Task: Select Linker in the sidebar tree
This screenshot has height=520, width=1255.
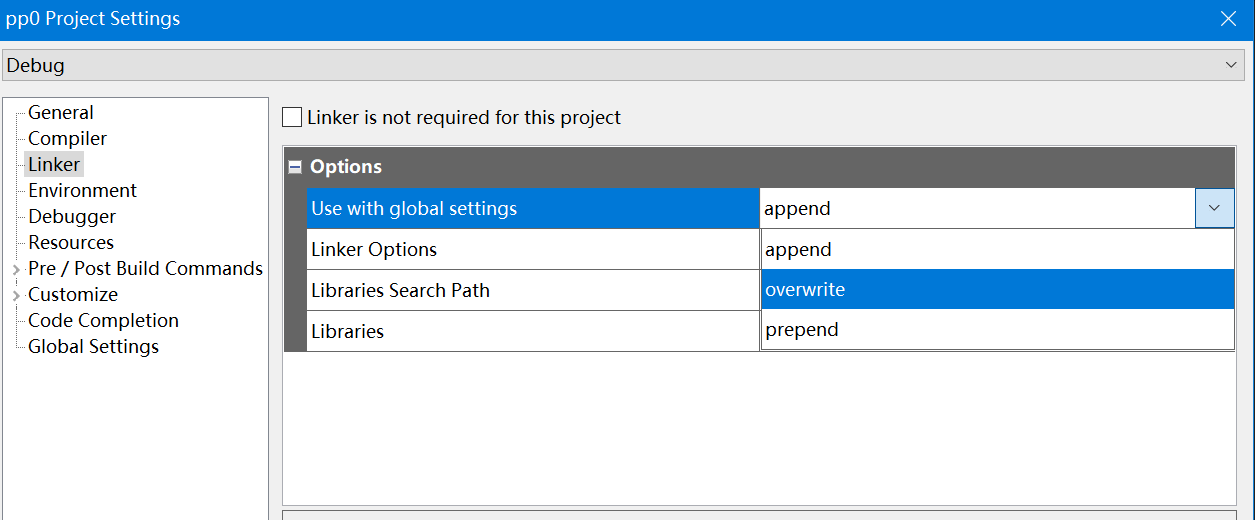Action: [54, 165]
